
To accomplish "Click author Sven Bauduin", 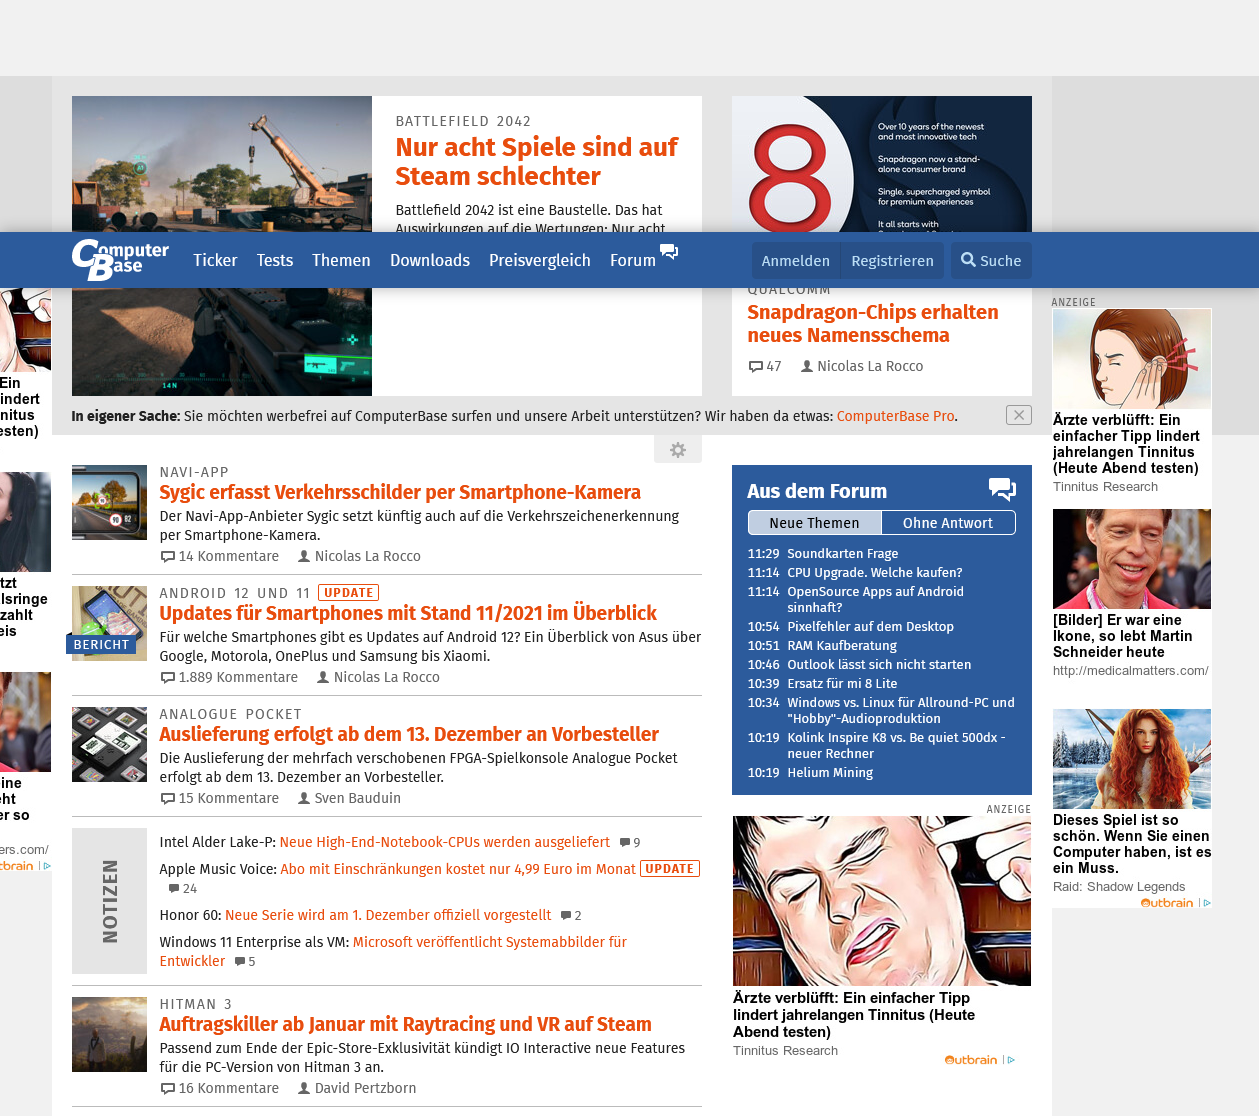I will pyautogui.click(x=349, y=798).
